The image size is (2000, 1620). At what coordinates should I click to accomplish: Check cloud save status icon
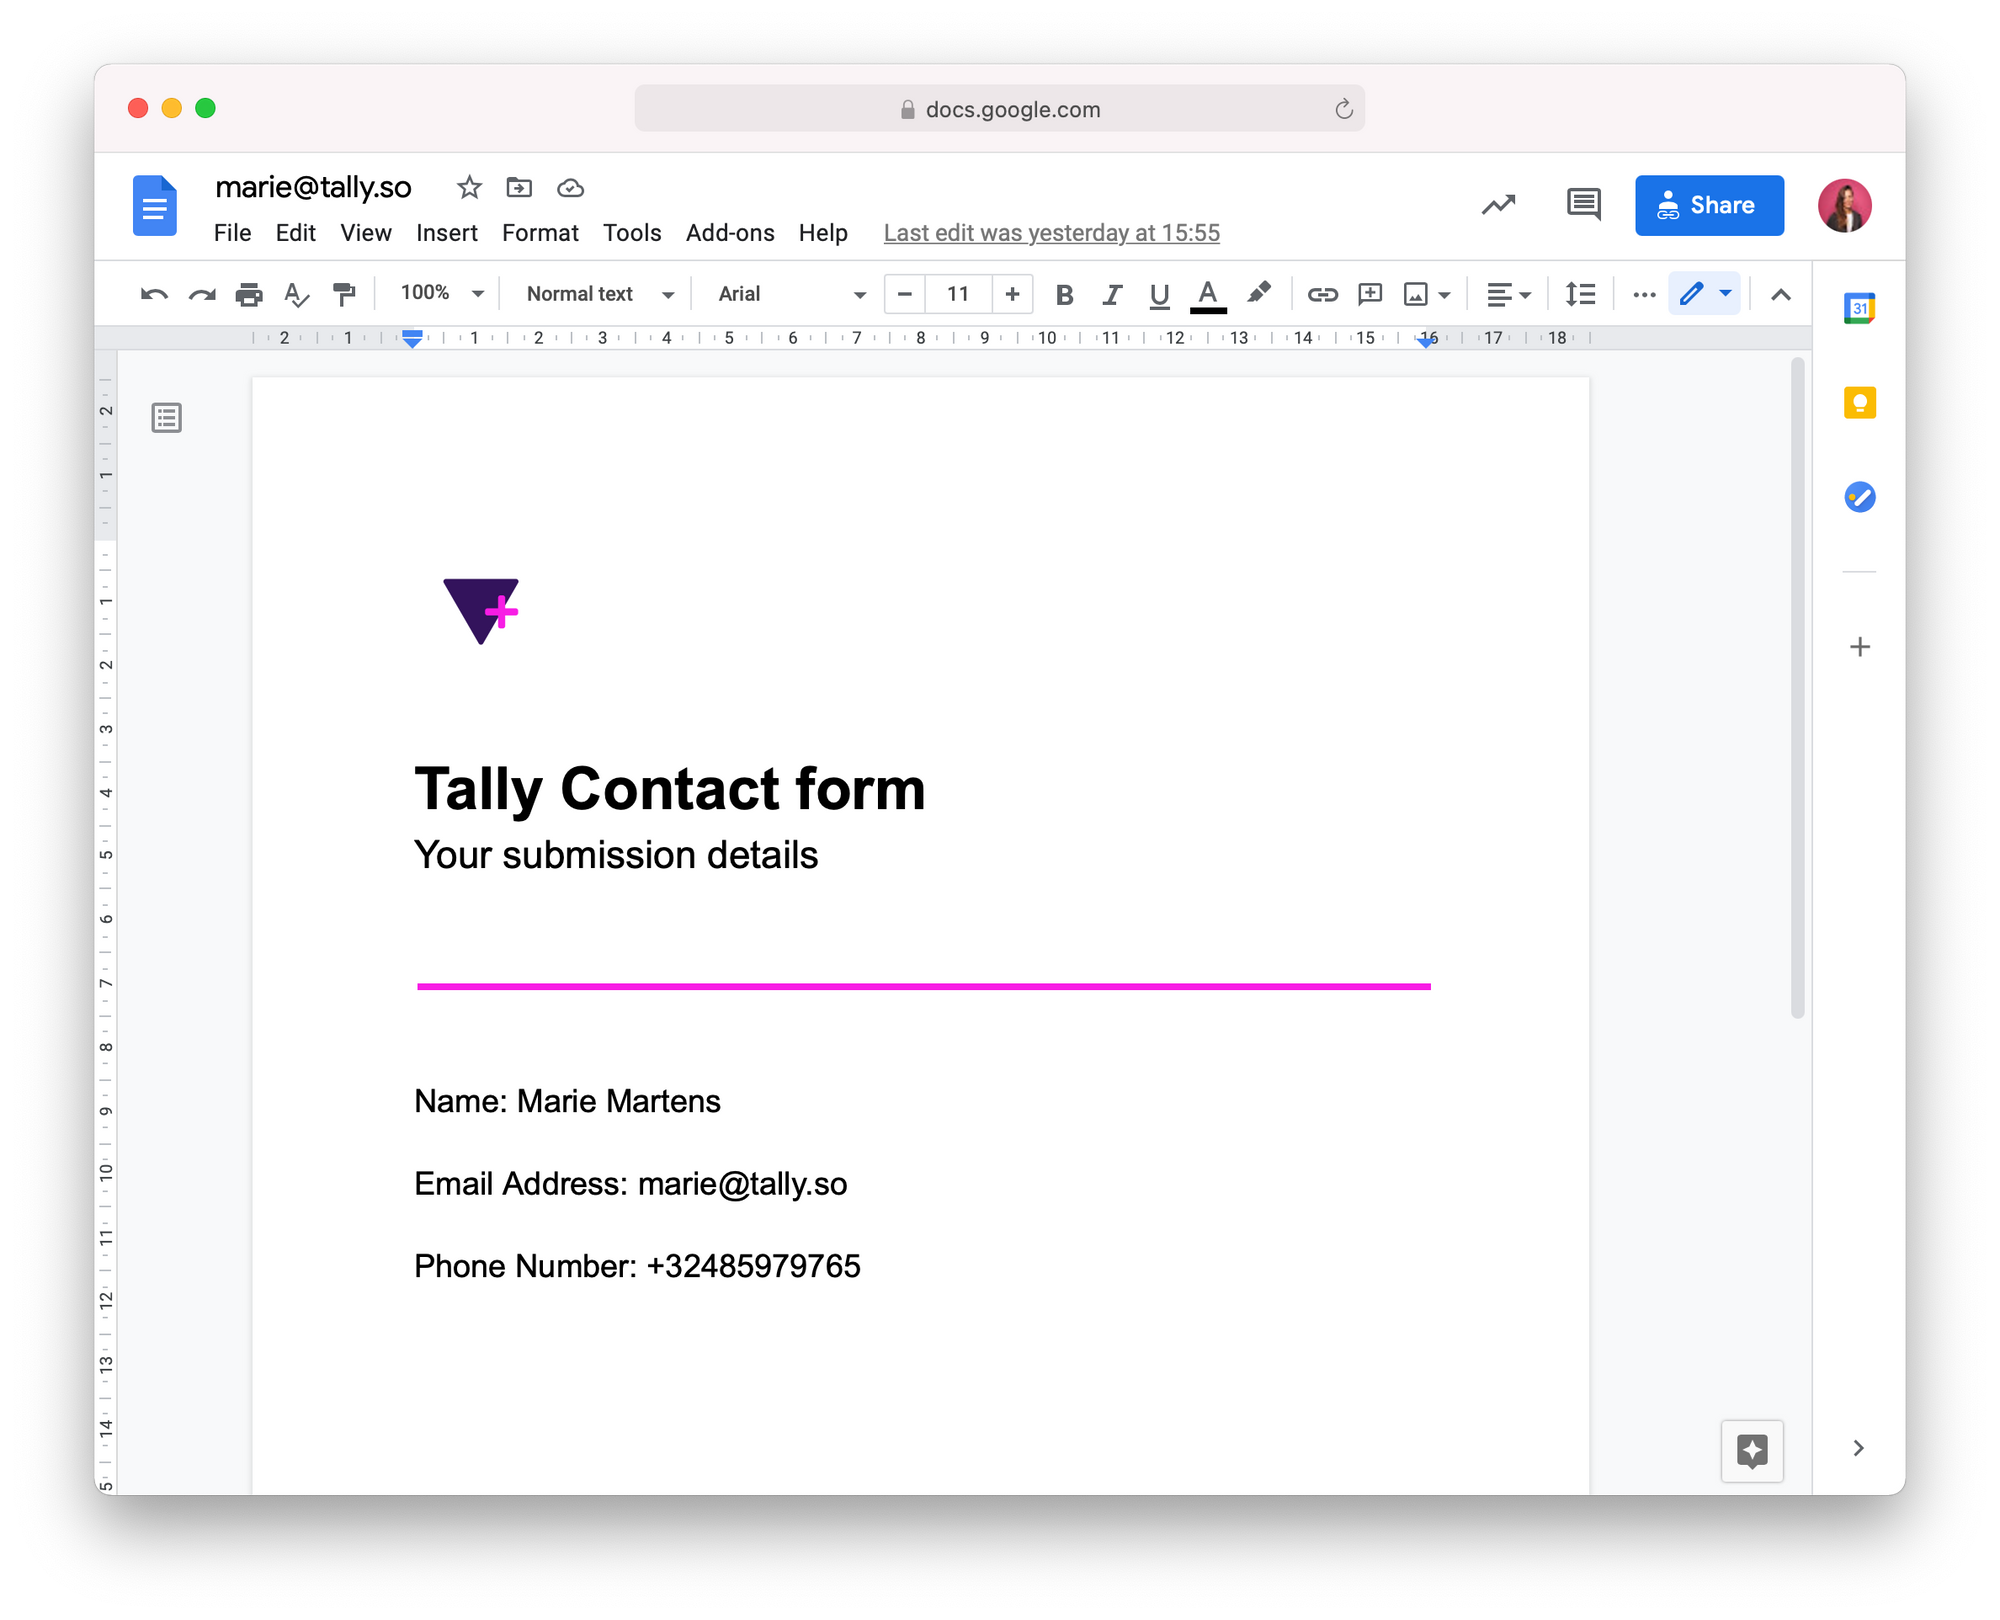tap(570, 188)
